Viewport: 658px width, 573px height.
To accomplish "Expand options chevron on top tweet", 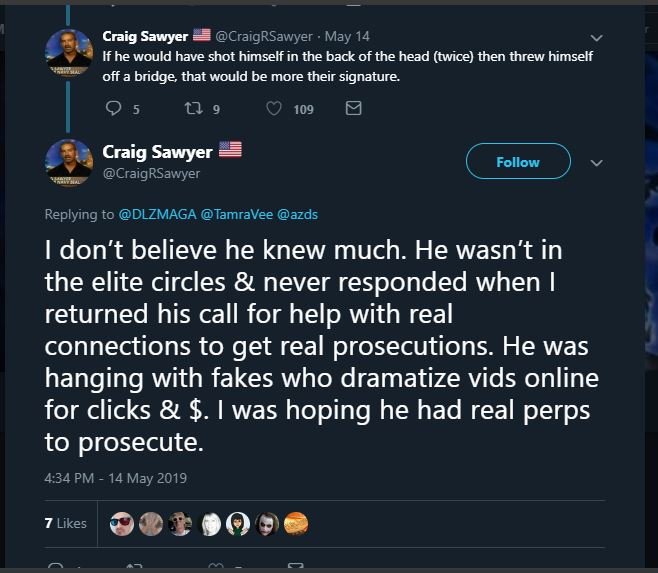I will pyautogui.click(x=598, y=36).
